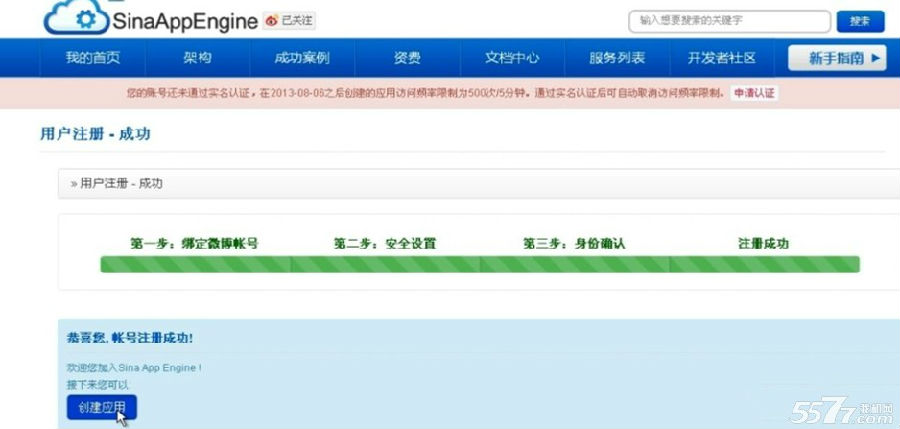
Task: Click the SinaAppEngine title text
Action: coord(185,21)
